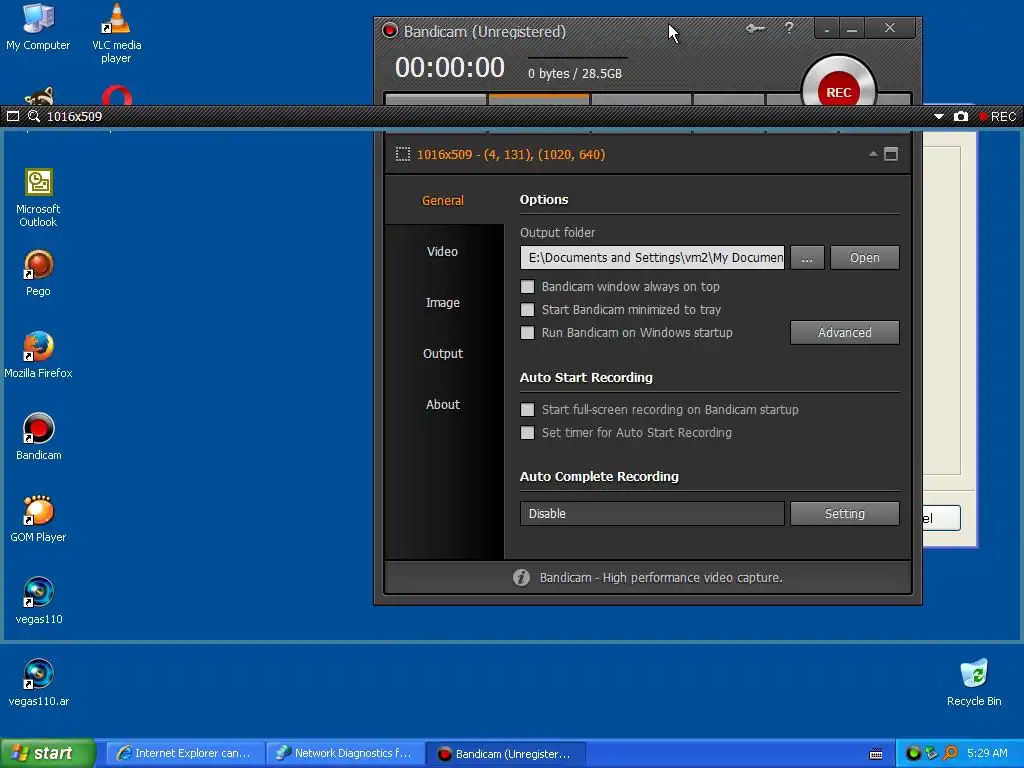The height and width of the screenshot is (768, 1024).
Task: Click the dotted rectangle target area icon
Action: [x=403, y=154]
